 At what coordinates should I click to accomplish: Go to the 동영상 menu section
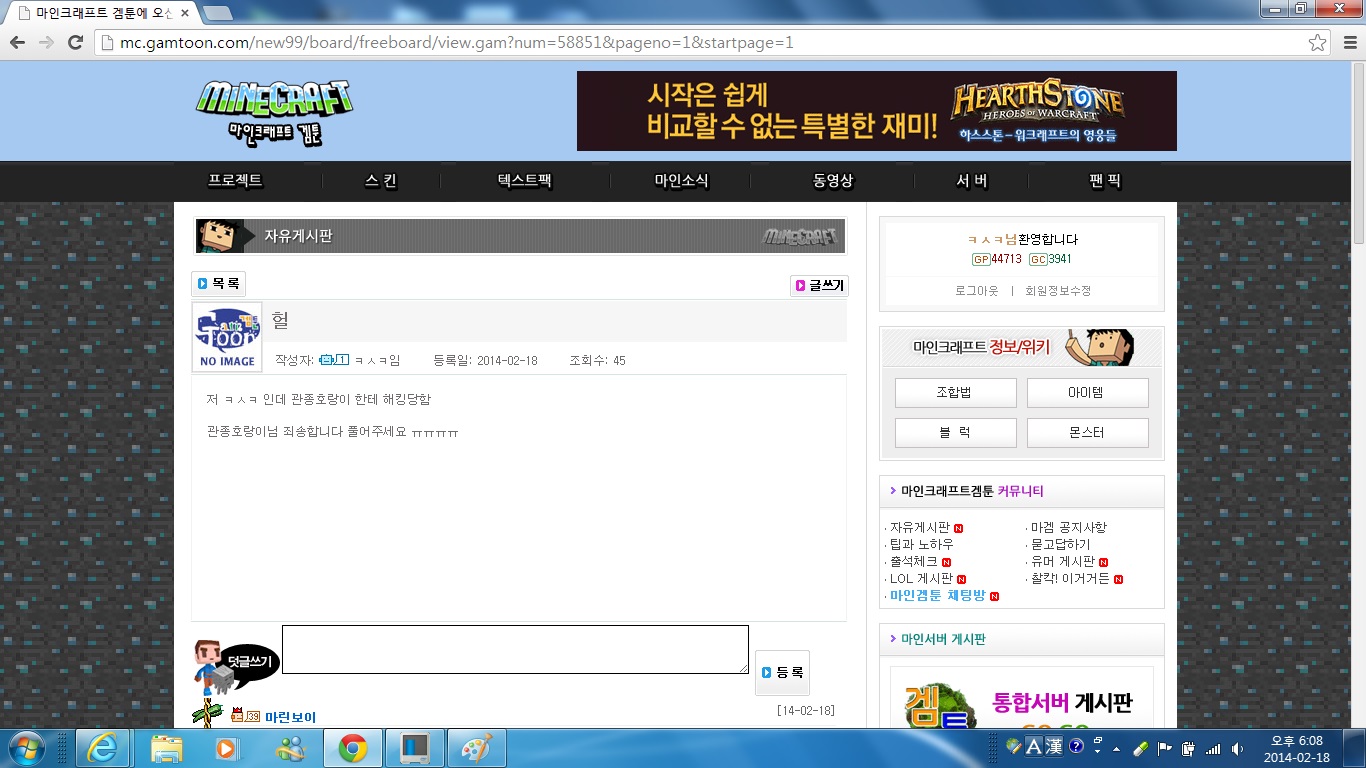click(x=833, y=181)
